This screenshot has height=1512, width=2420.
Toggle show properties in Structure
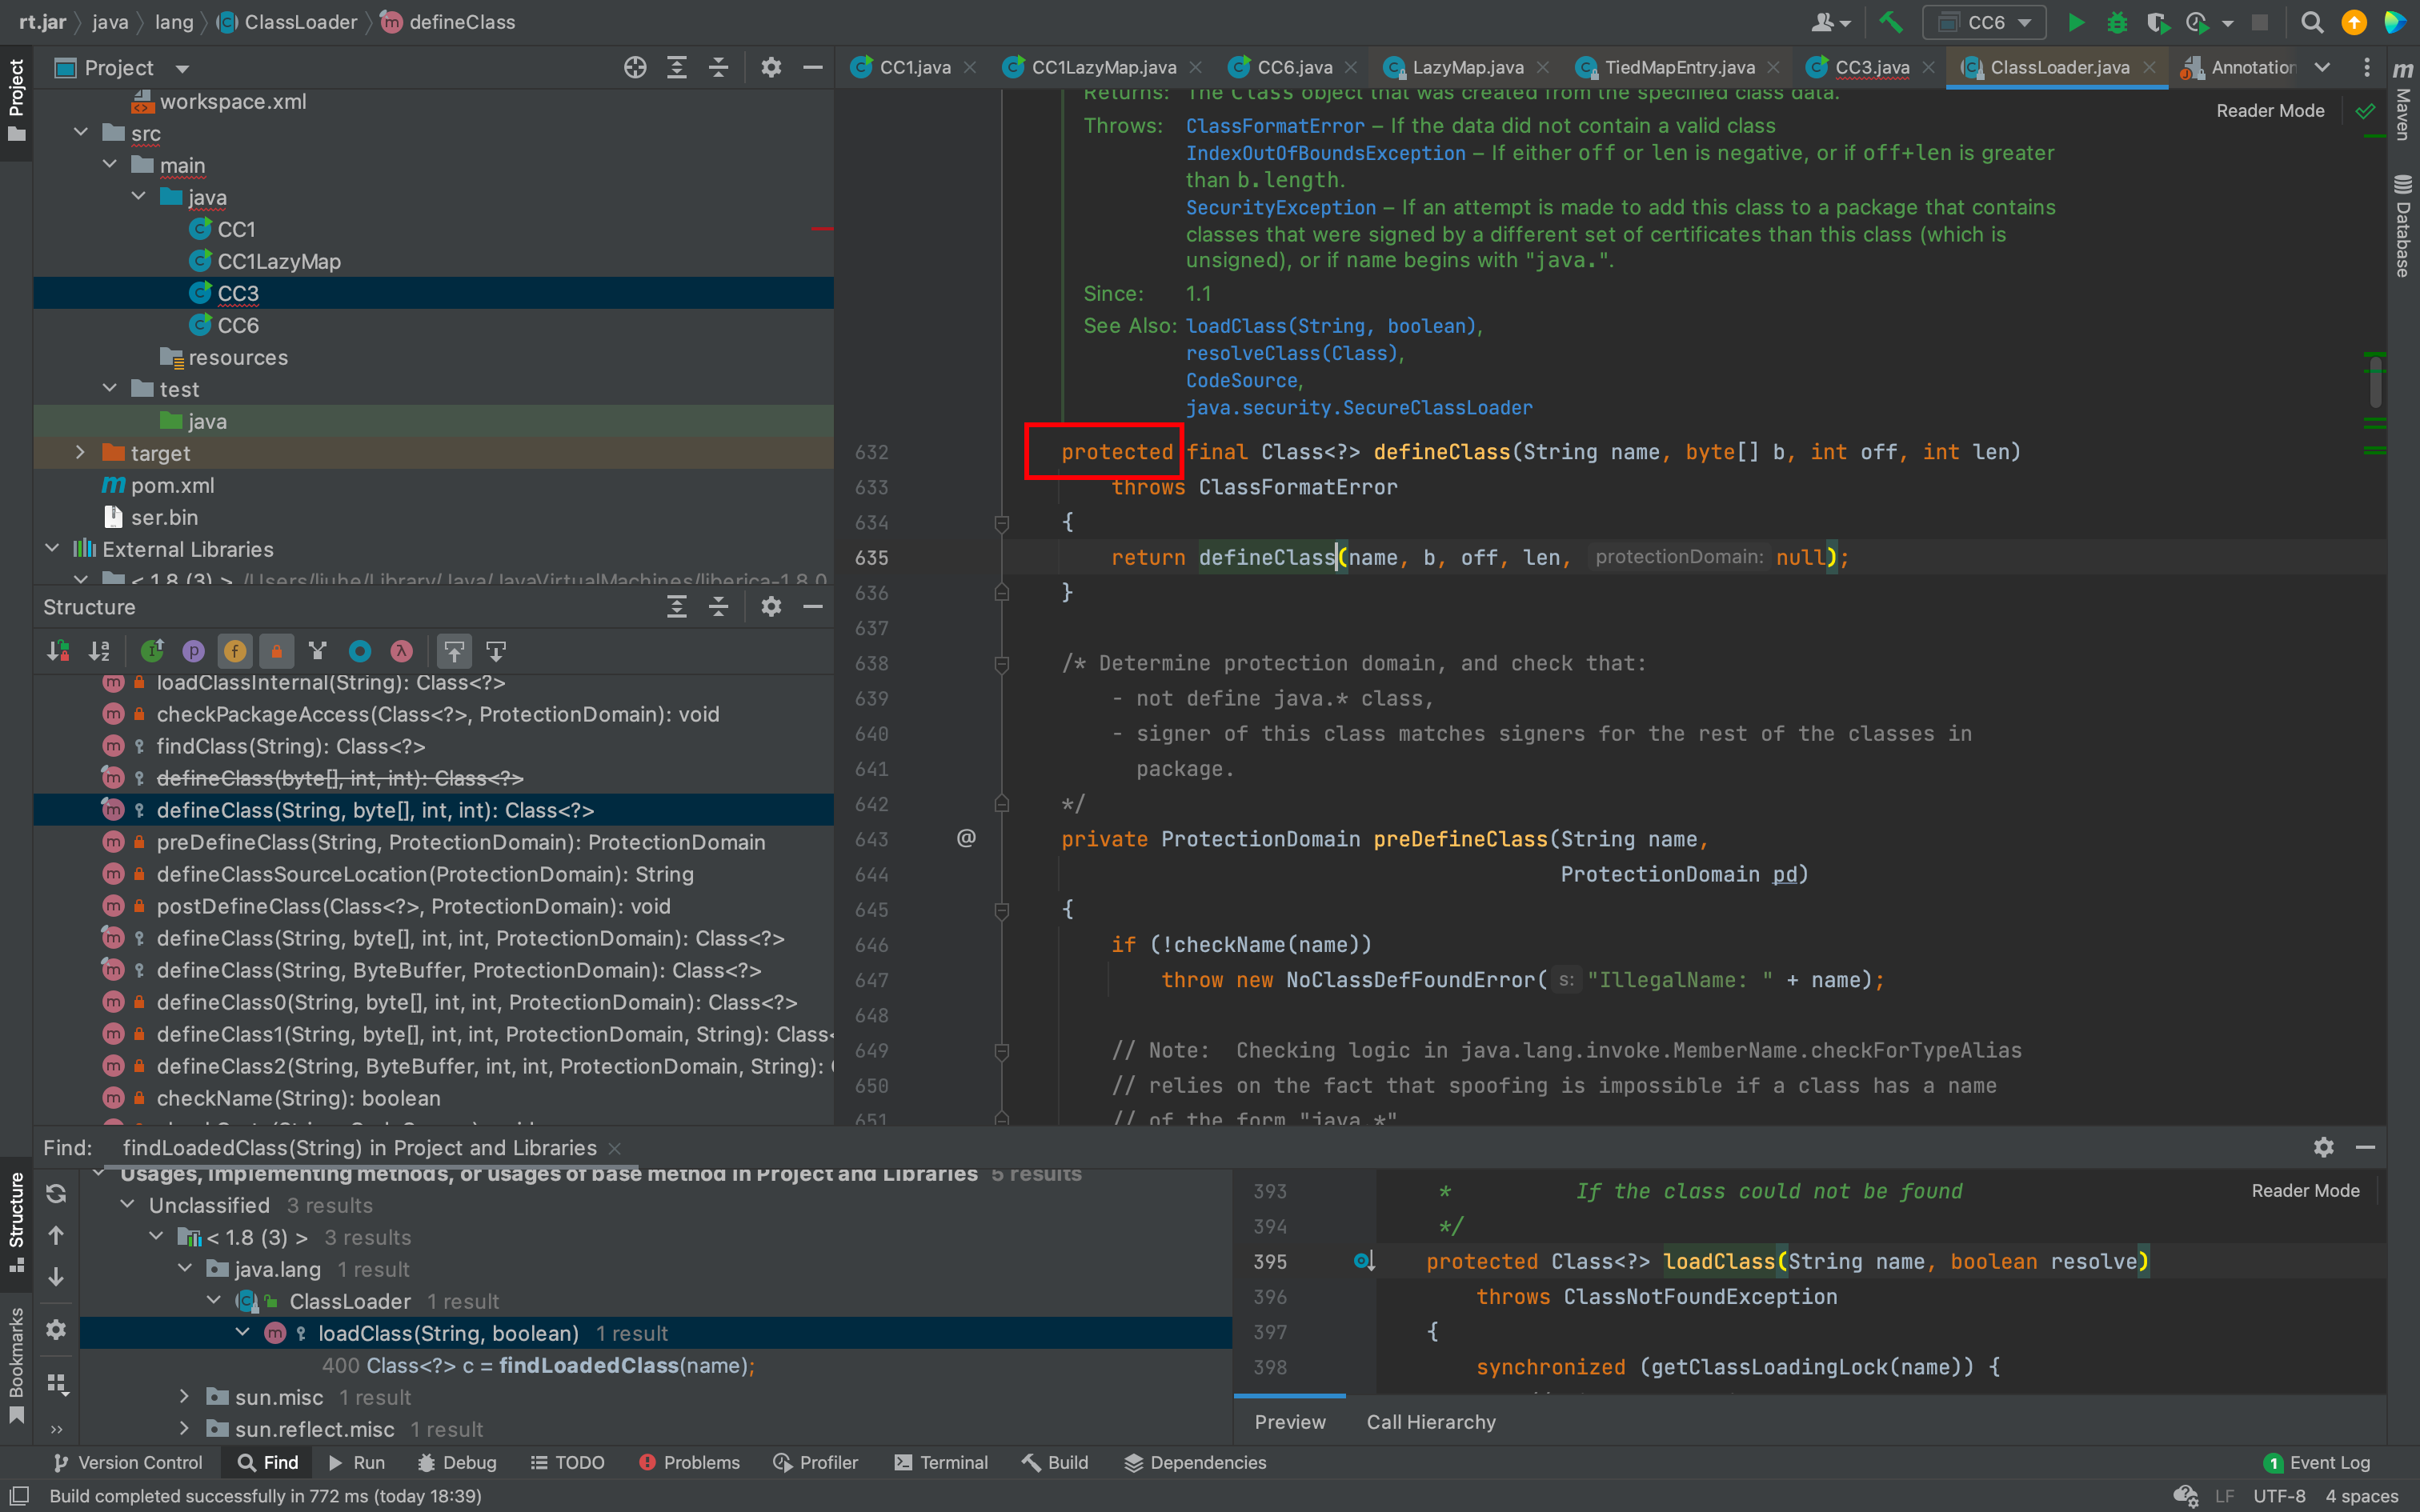click(x=194, y=652)
